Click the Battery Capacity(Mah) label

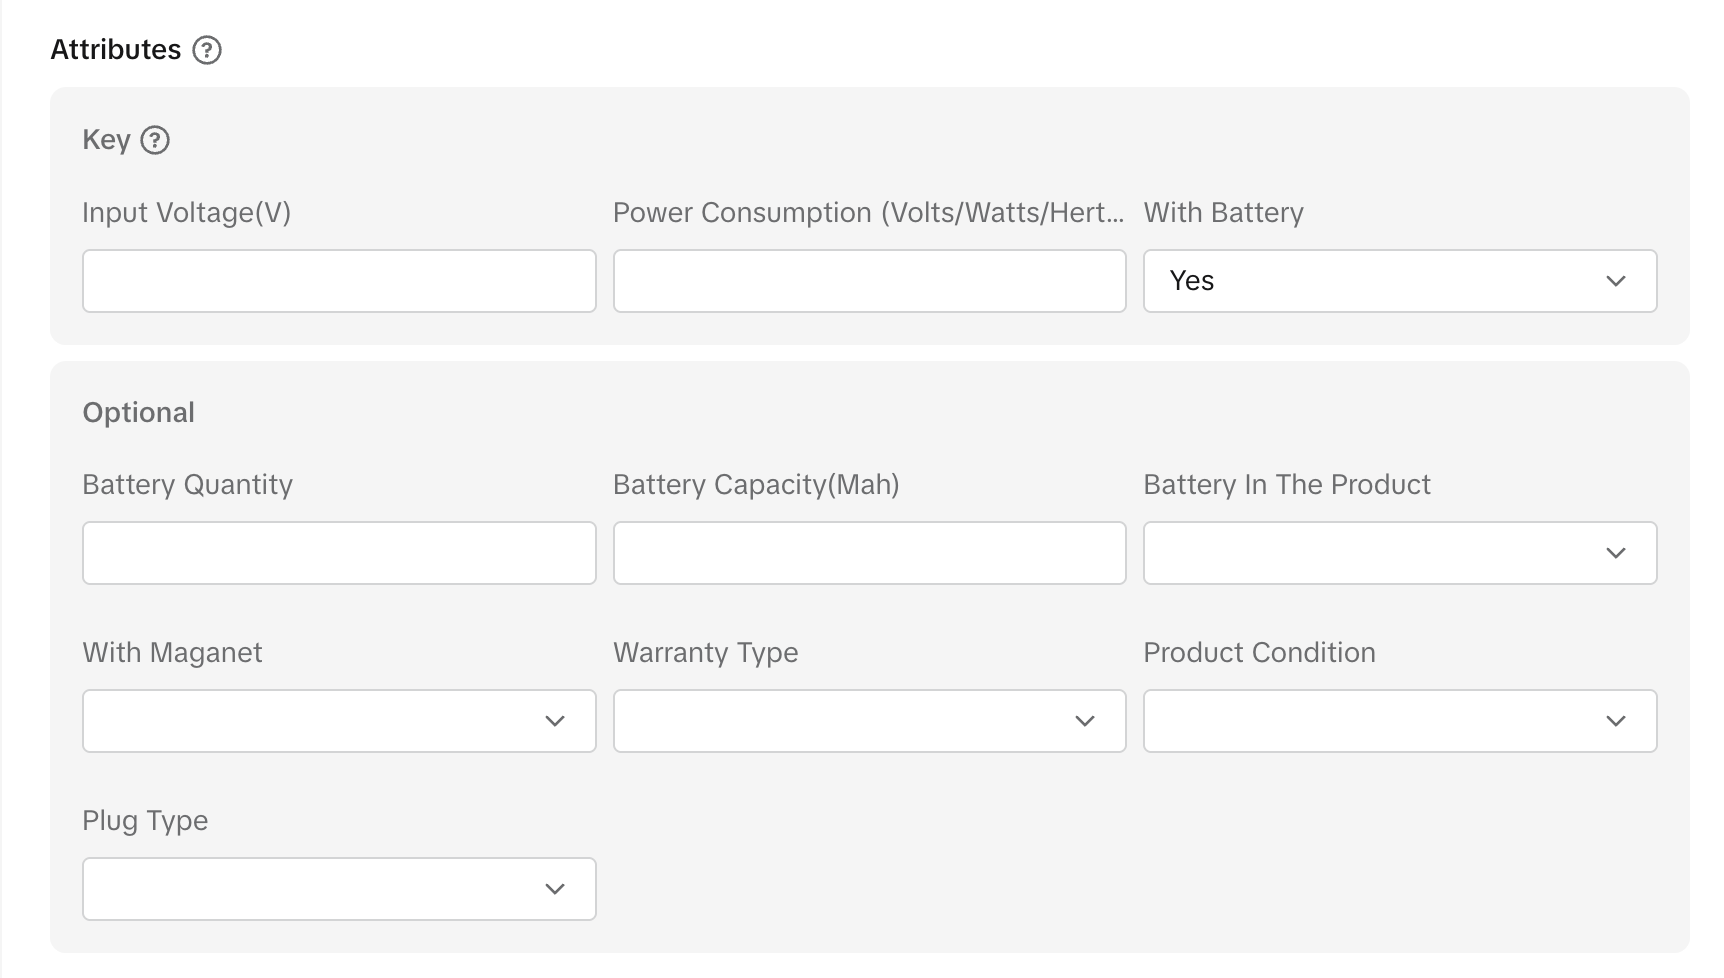tap(755, 485)
